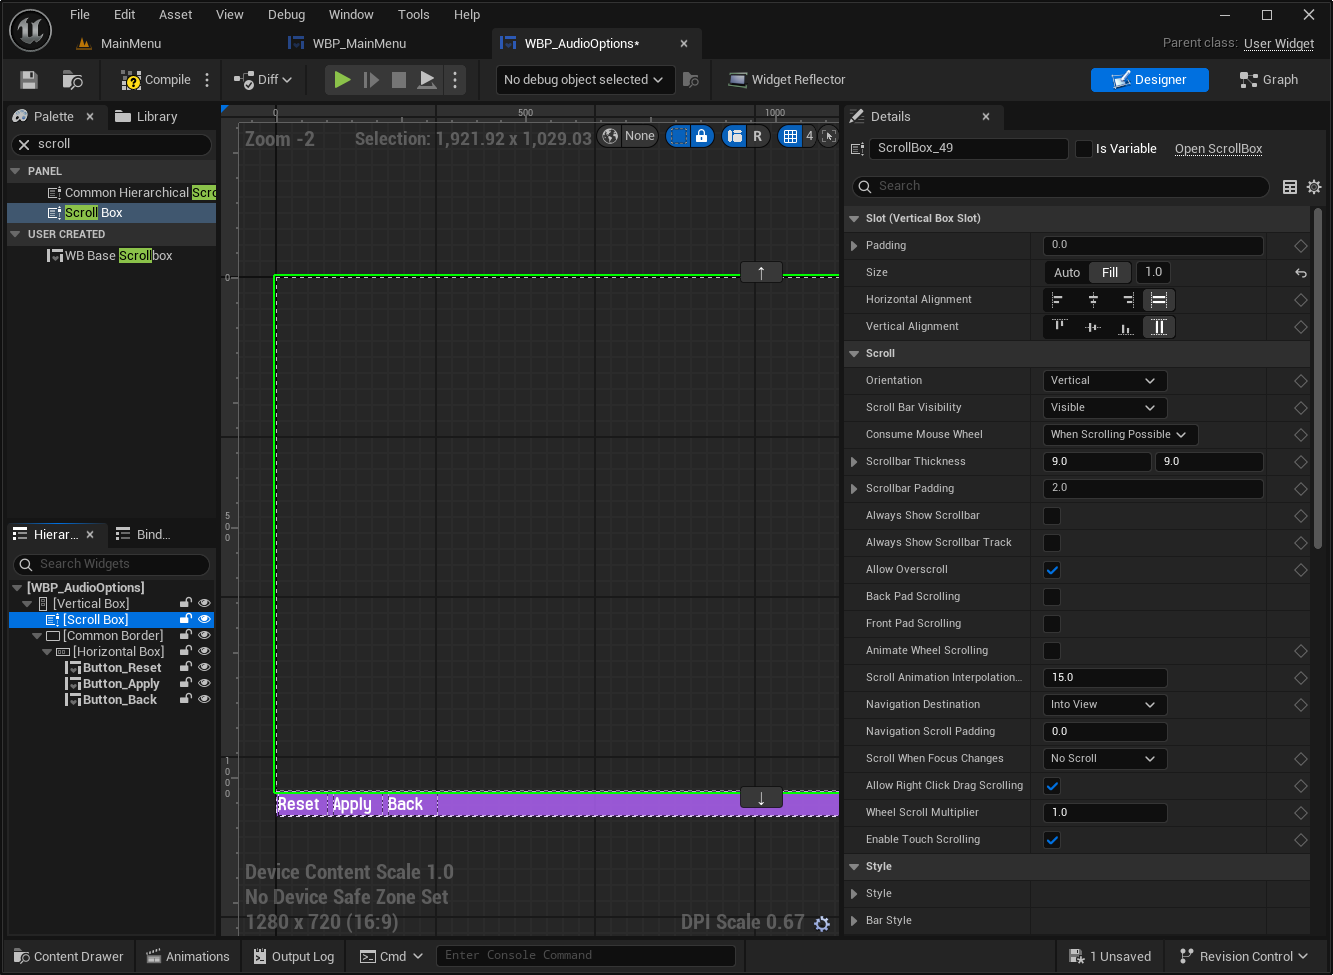Click the Save icon in toolbar

[x=29, y=80]
